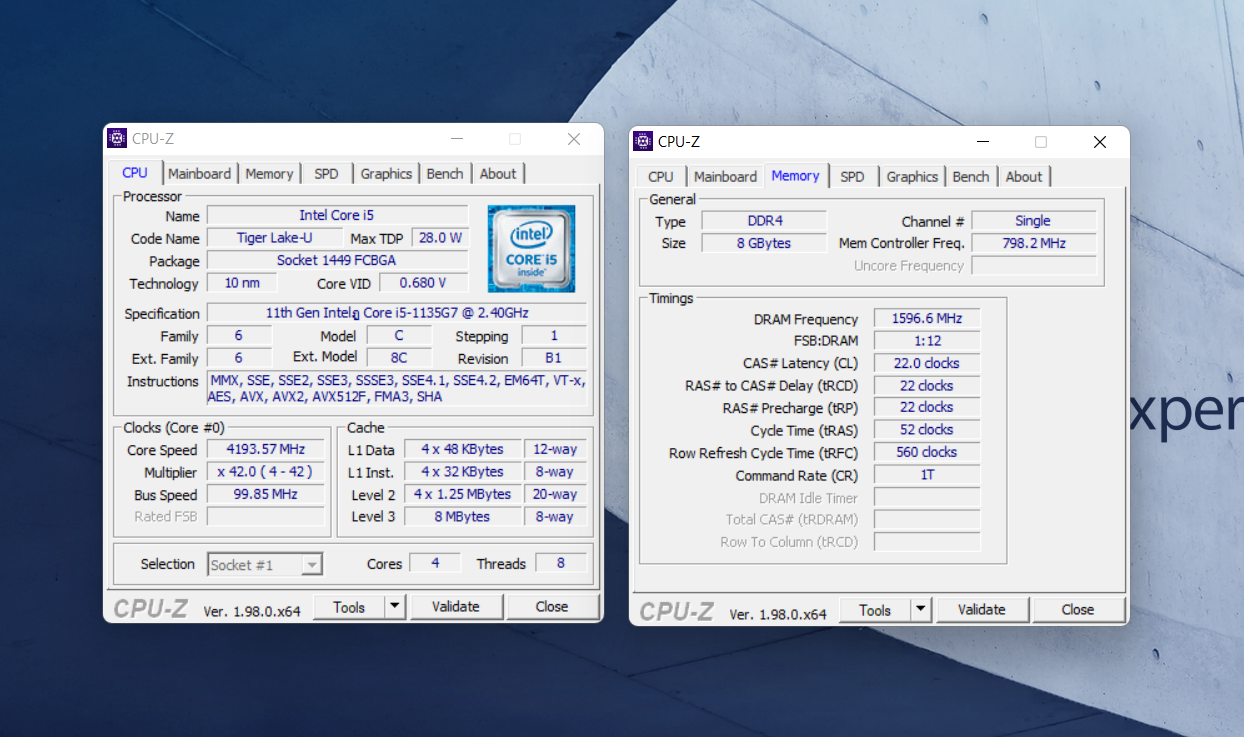
Task: Click Command Rate value '1T'
Action: click(927, 475)
